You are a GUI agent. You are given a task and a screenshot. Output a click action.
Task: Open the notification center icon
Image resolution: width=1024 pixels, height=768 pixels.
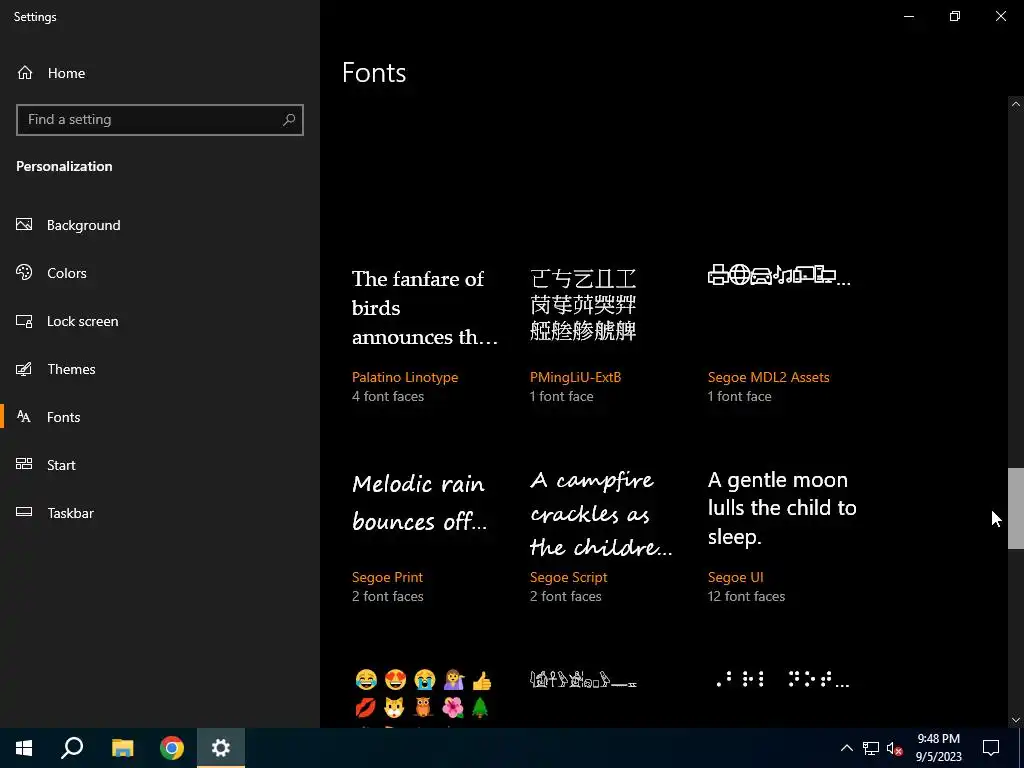(991, 748)
